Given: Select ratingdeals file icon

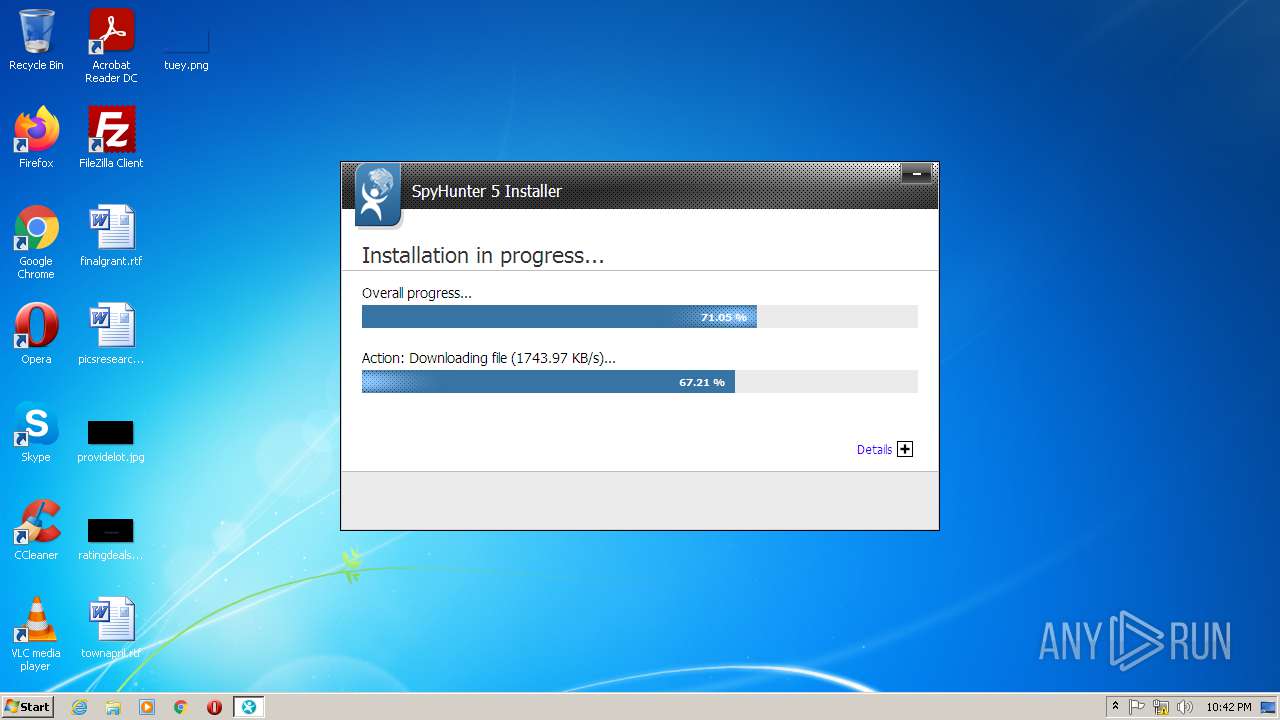Looking at the screenshot, I should click(111, 537).
